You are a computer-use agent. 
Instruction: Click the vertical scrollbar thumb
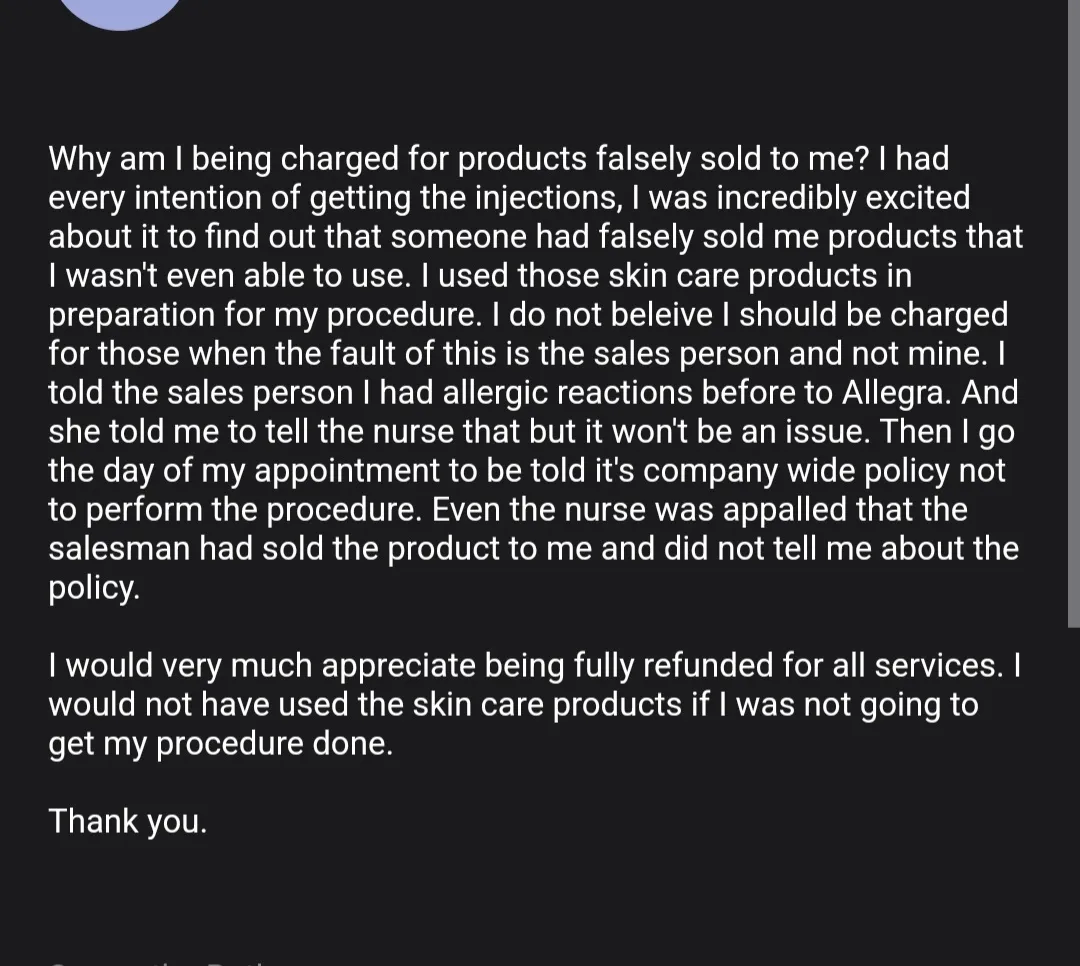coord(1073,314)
